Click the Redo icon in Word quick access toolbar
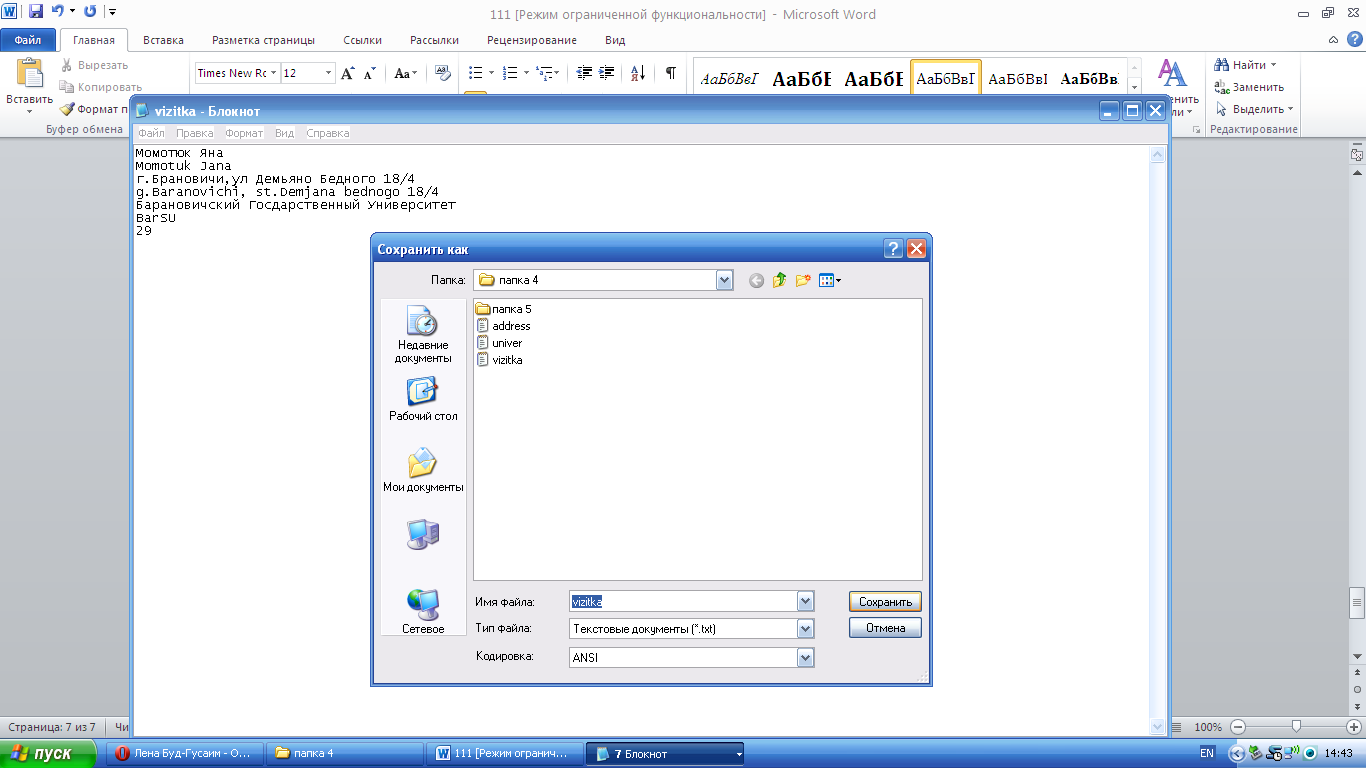 coord(91,12)
